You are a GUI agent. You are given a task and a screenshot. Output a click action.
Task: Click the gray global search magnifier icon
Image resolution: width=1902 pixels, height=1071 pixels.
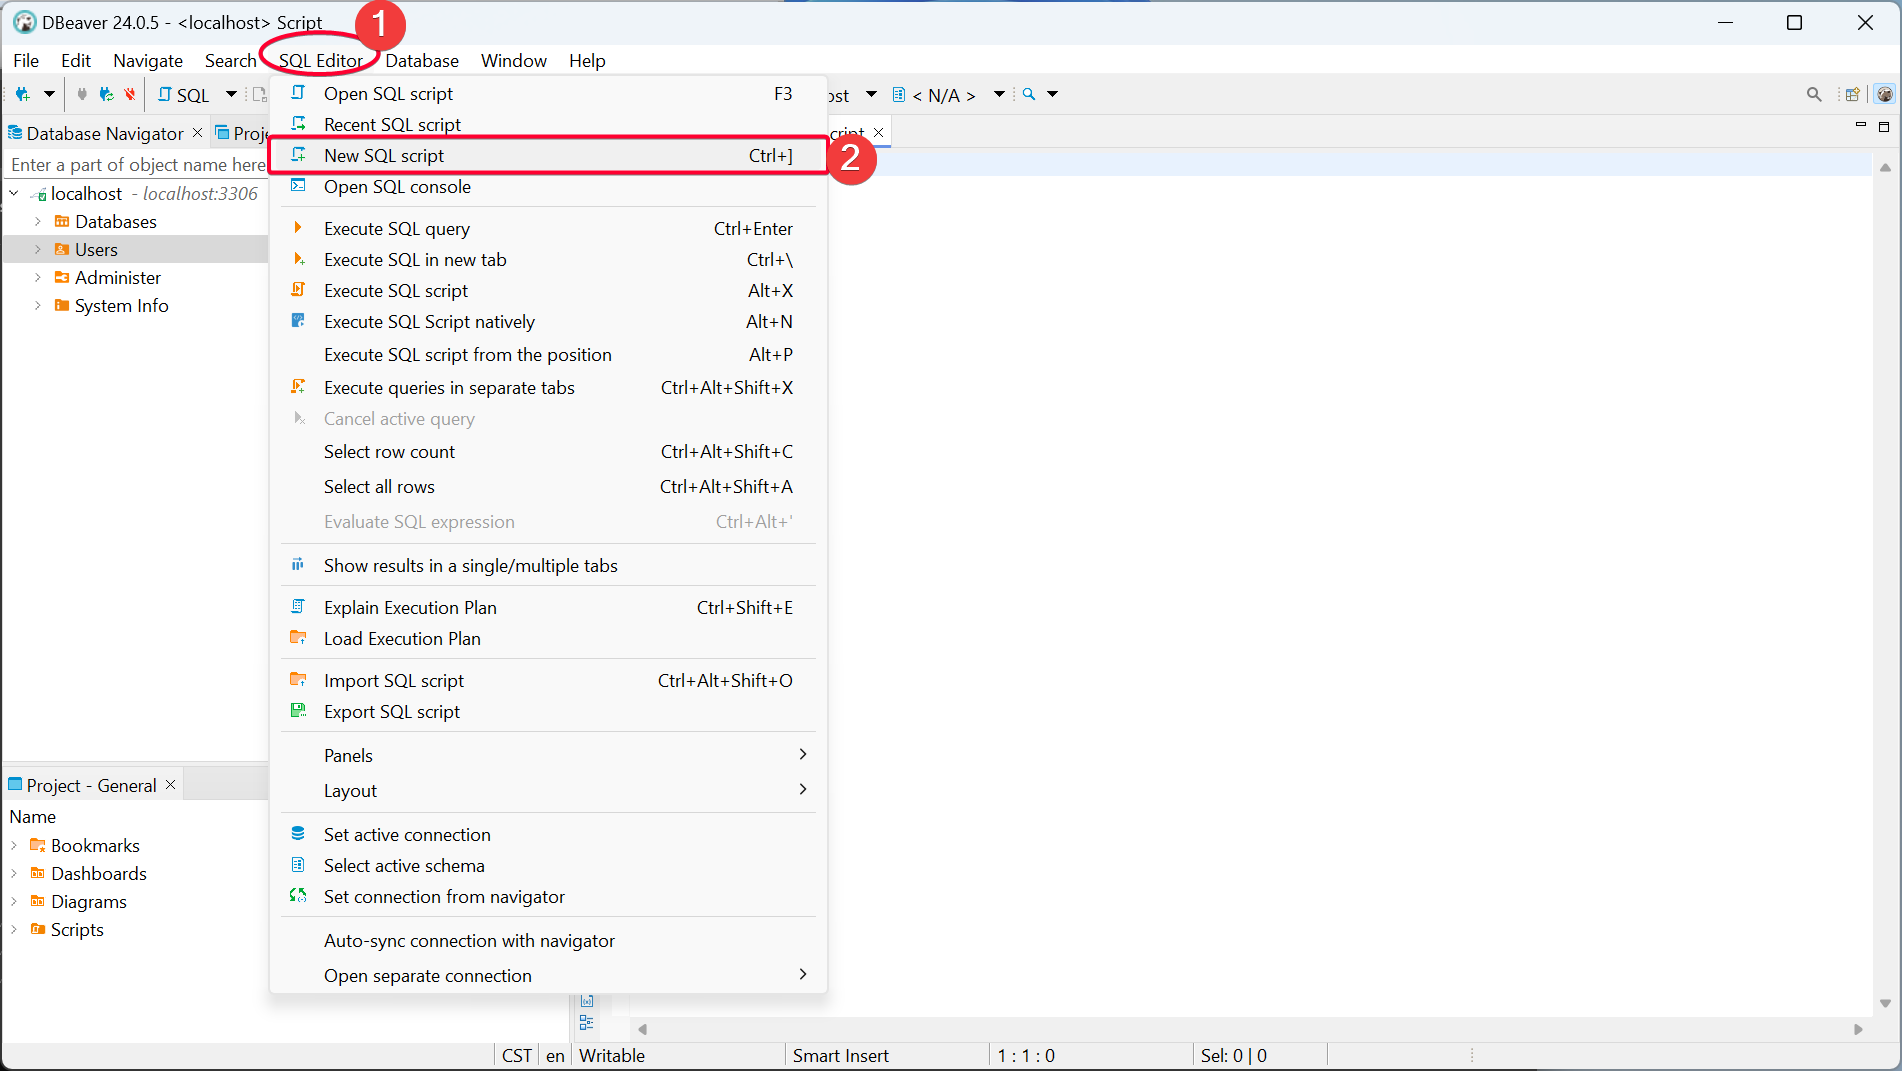pos(1814,94)
